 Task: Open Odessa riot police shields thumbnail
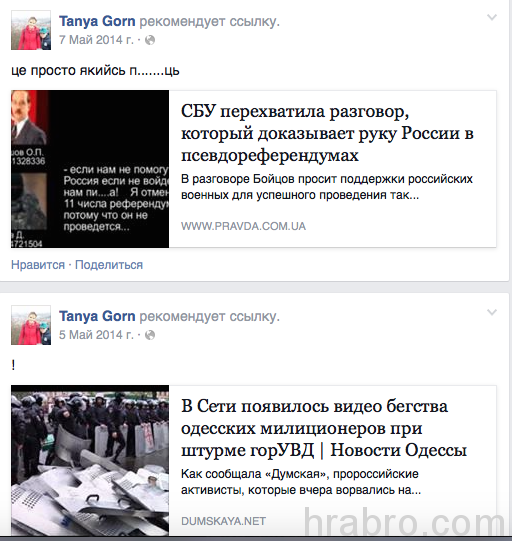[90, 460]
